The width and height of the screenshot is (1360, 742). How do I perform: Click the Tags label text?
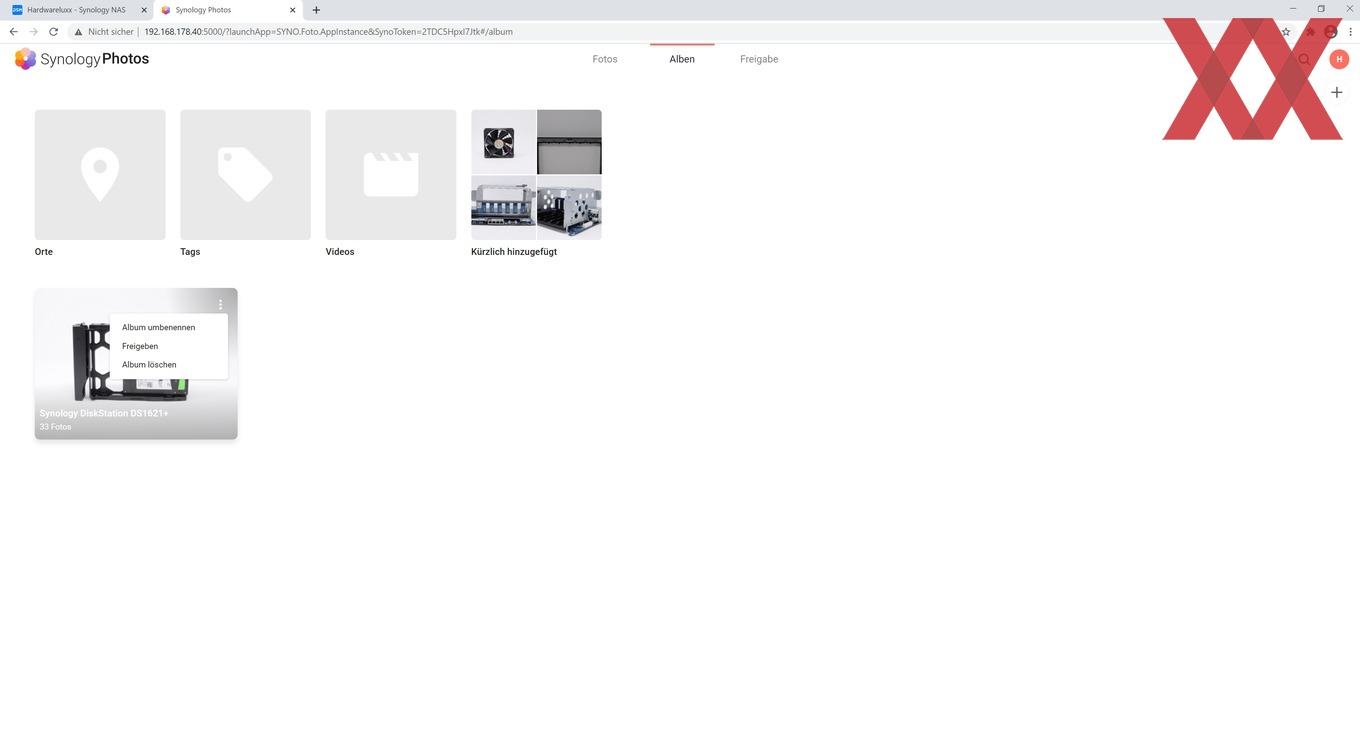pos(190,252)
